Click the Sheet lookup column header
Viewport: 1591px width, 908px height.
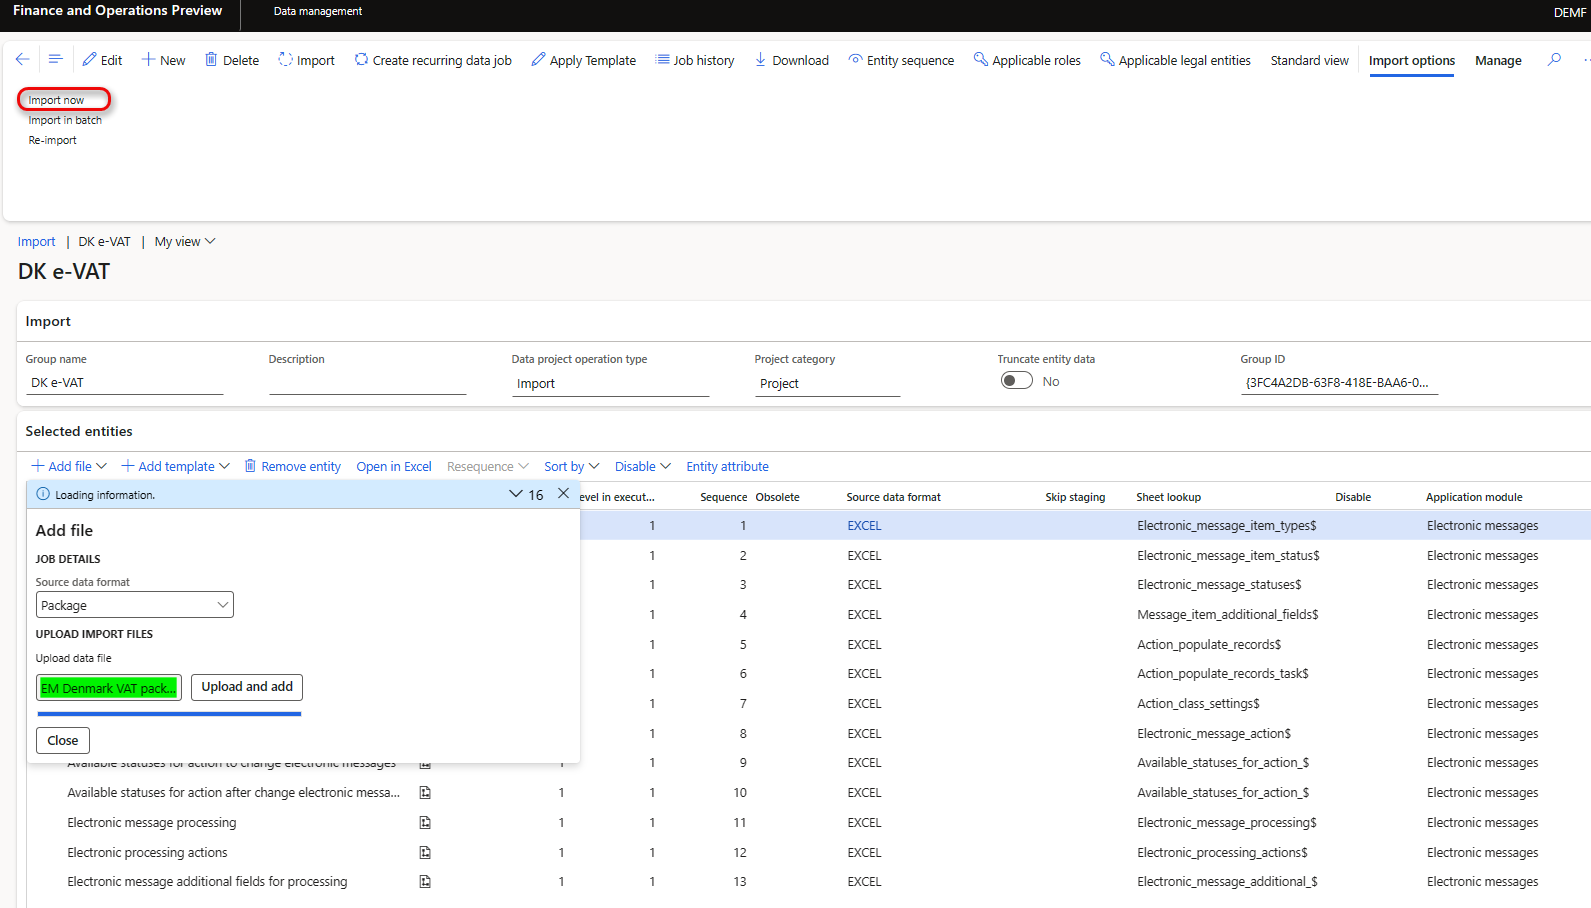(1168, 497)
